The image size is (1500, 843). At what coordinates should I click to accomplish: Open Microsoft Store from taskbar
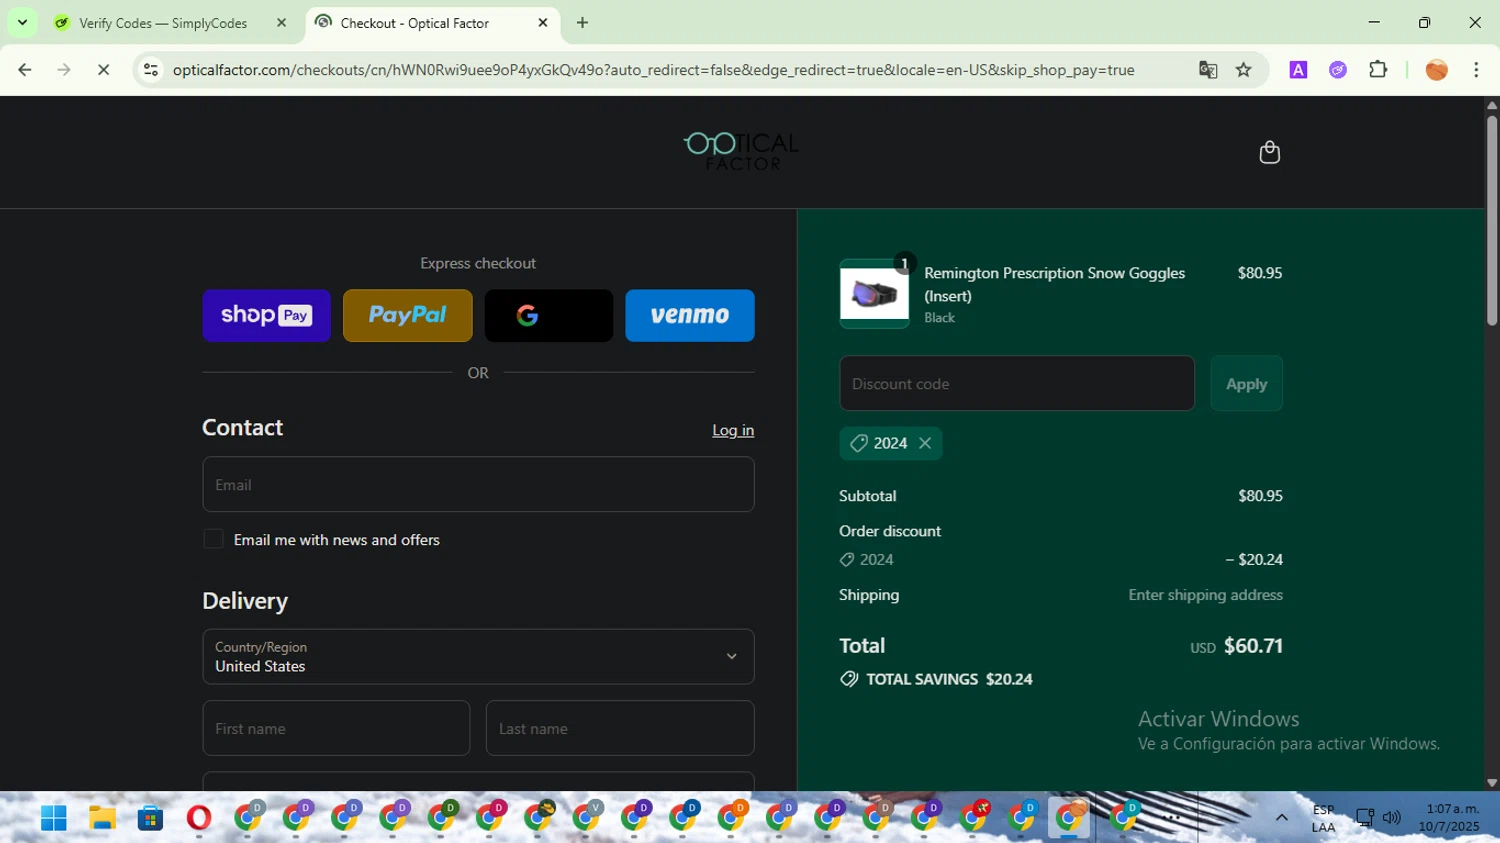(150, 818)
